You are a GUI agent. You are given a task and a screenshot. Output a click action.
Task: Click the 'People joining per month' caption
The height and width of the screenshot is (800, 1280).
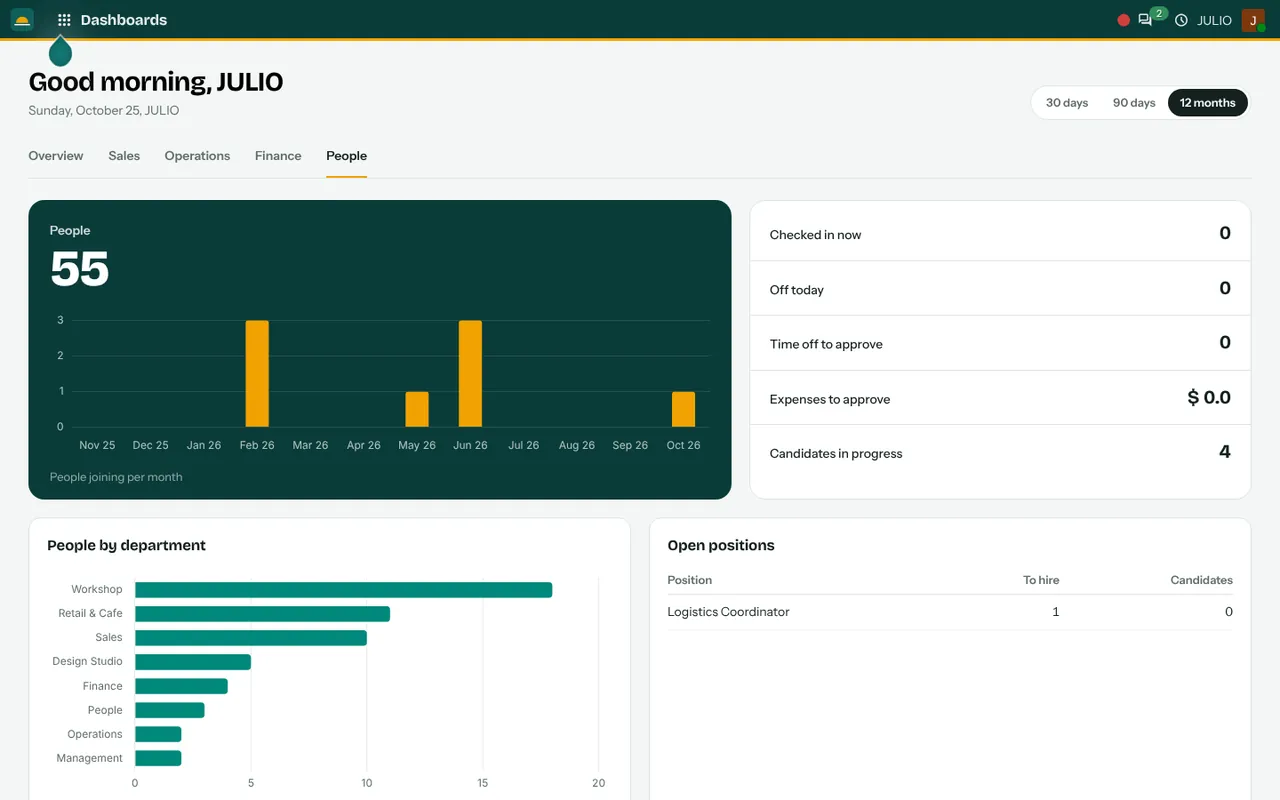click(x=116, y=477)
